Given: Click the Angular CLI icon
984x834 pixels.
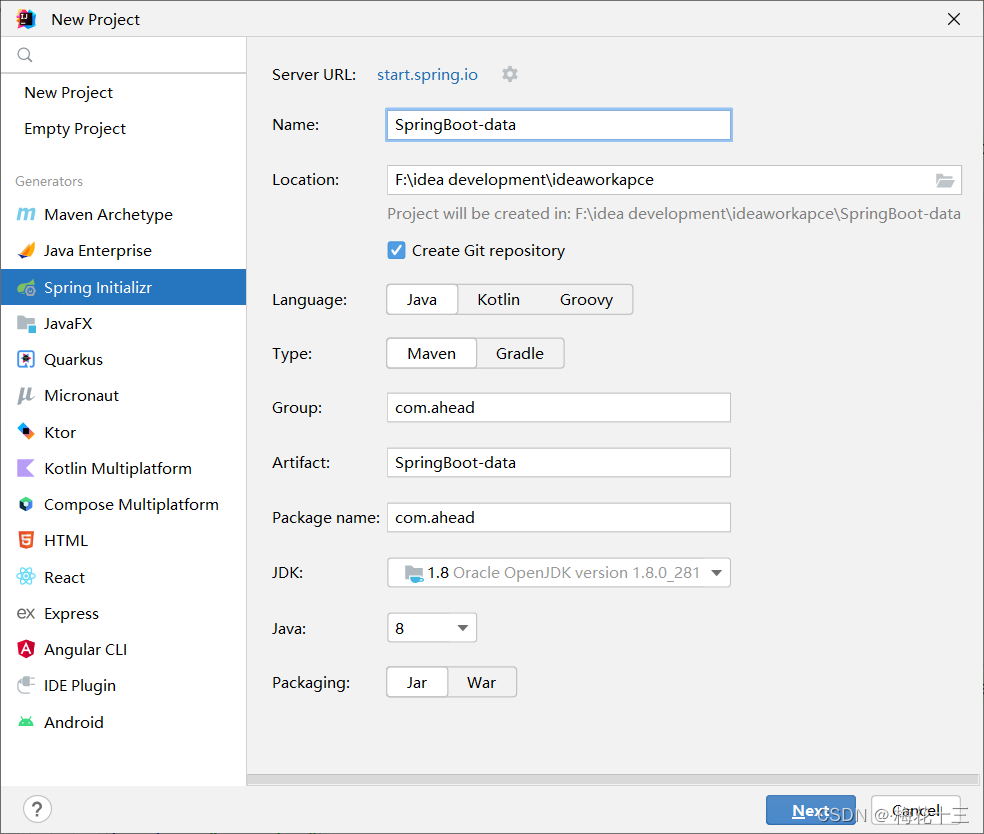Looking at the screenshot, I should pos(26,649).
